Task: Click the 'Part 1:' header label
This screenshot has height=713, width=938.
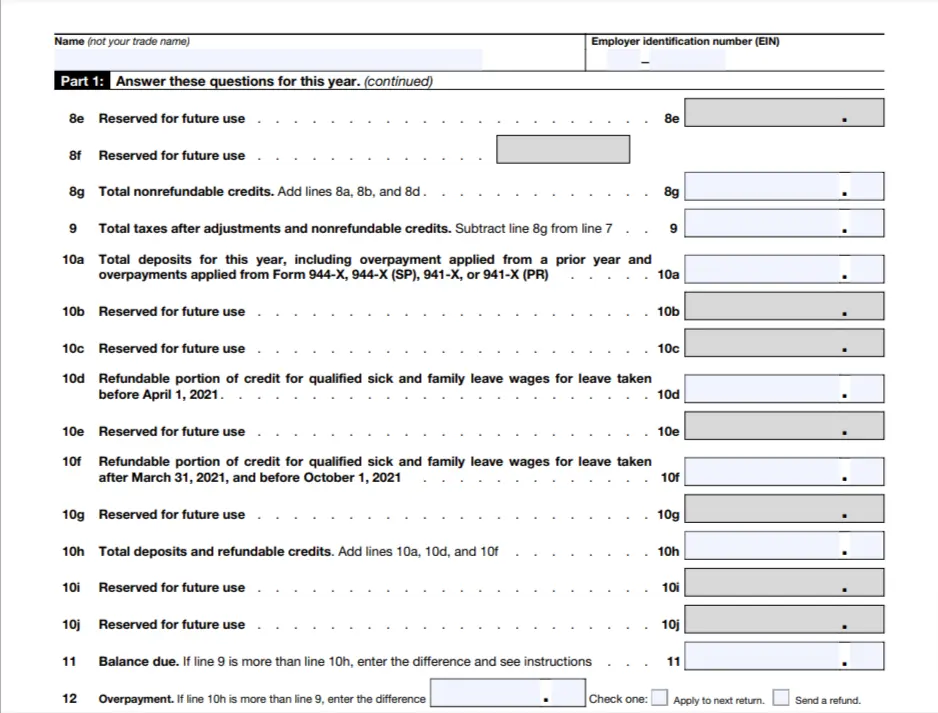Action: pyautogui.click(x=82, y=81)
